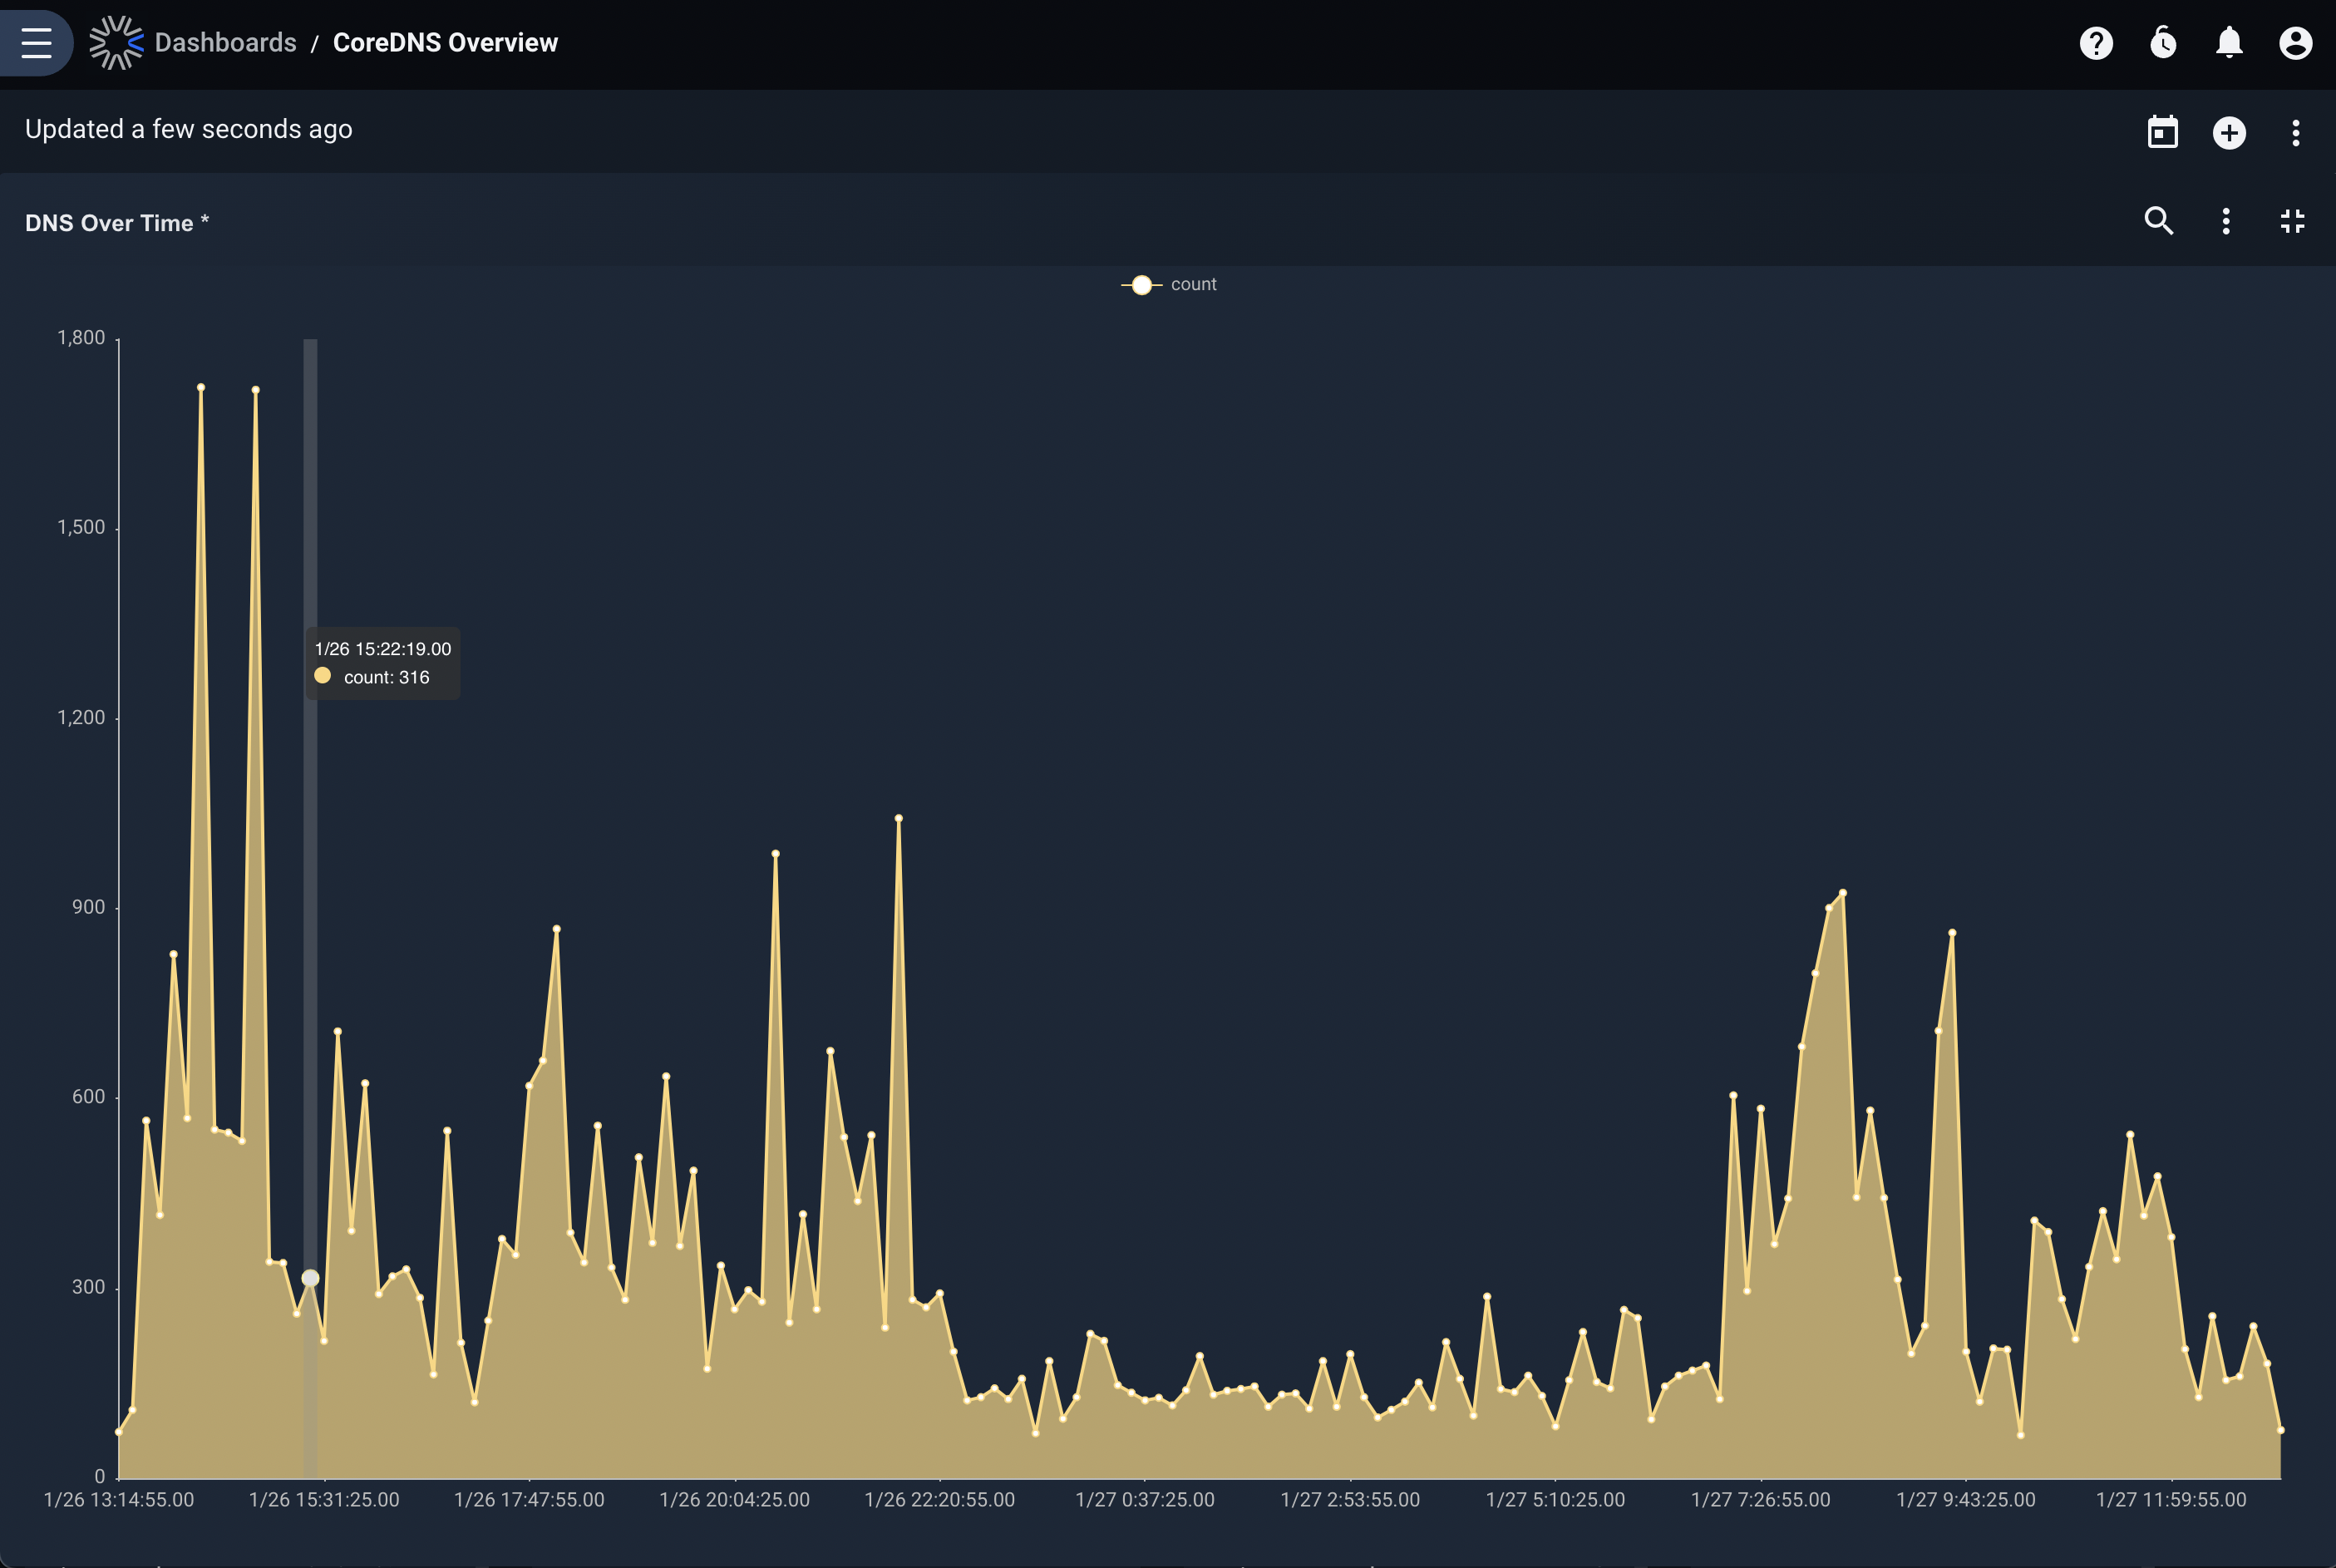Open the dashboard more options menu

[2295, 133]
